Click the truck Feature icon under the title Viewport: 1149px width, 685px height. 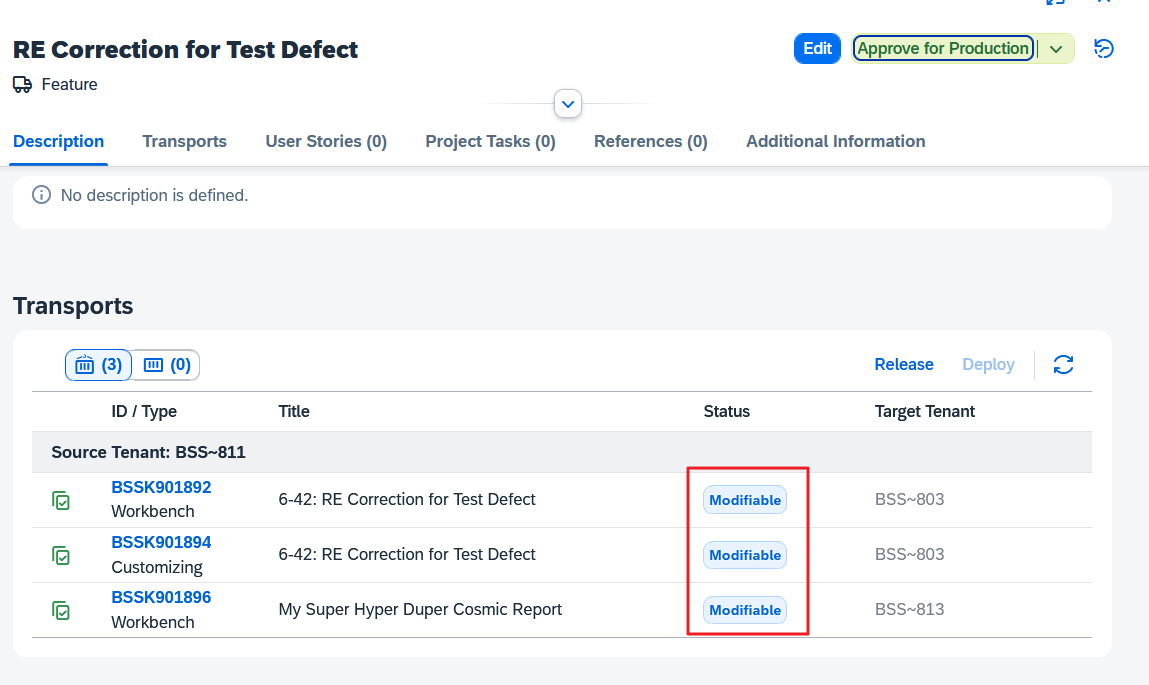point(23,85)
